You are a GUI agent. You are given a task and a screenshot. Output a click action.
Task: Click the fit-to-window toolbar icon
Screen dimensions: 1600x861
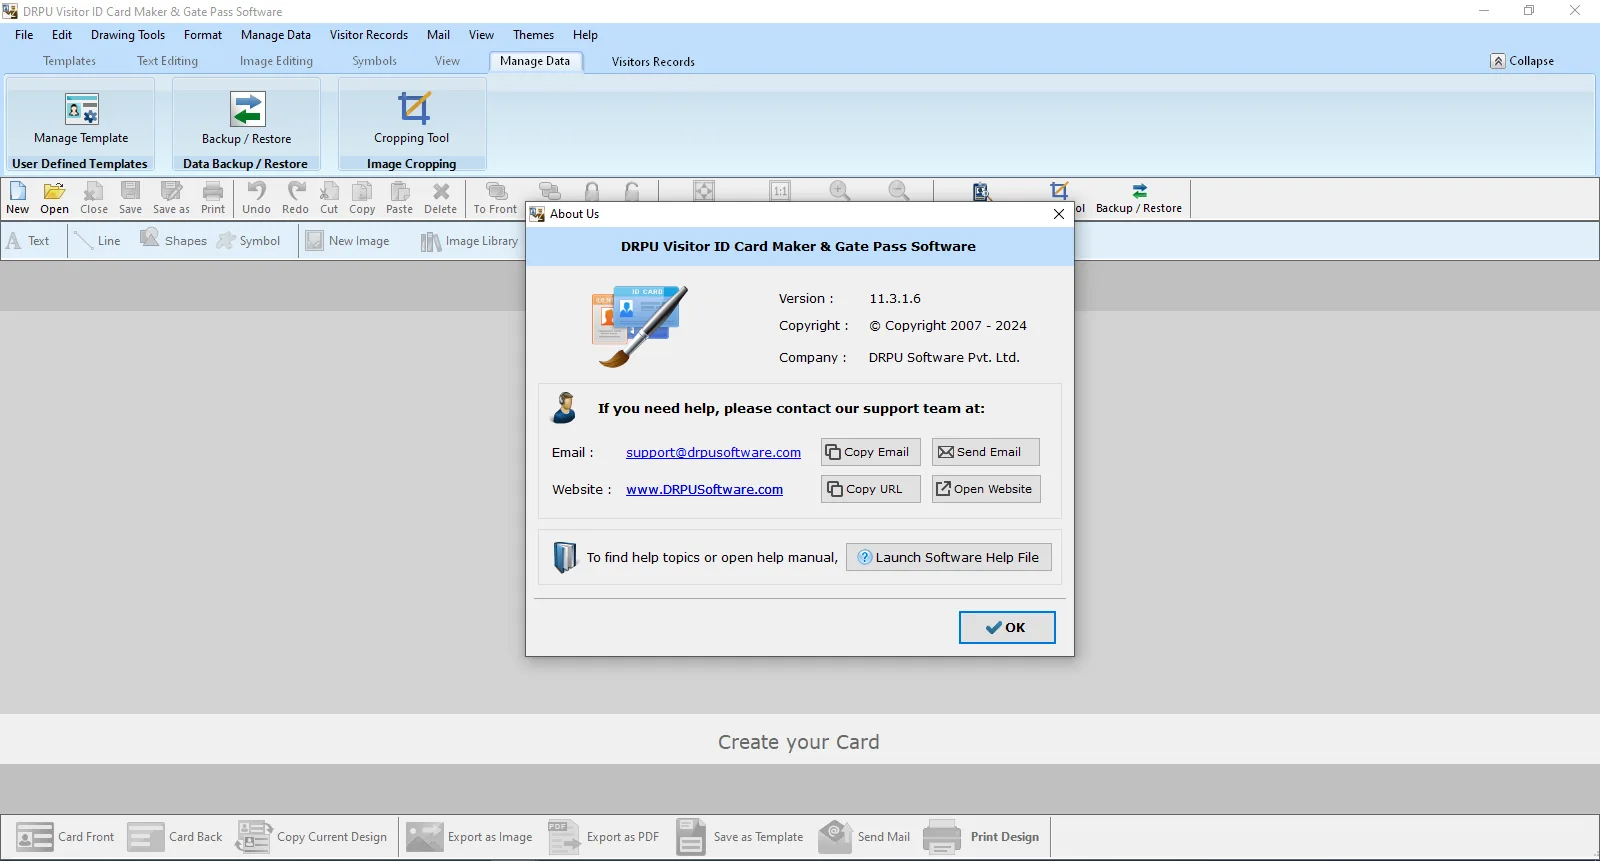pyautogui.click(x=704, y=190)
